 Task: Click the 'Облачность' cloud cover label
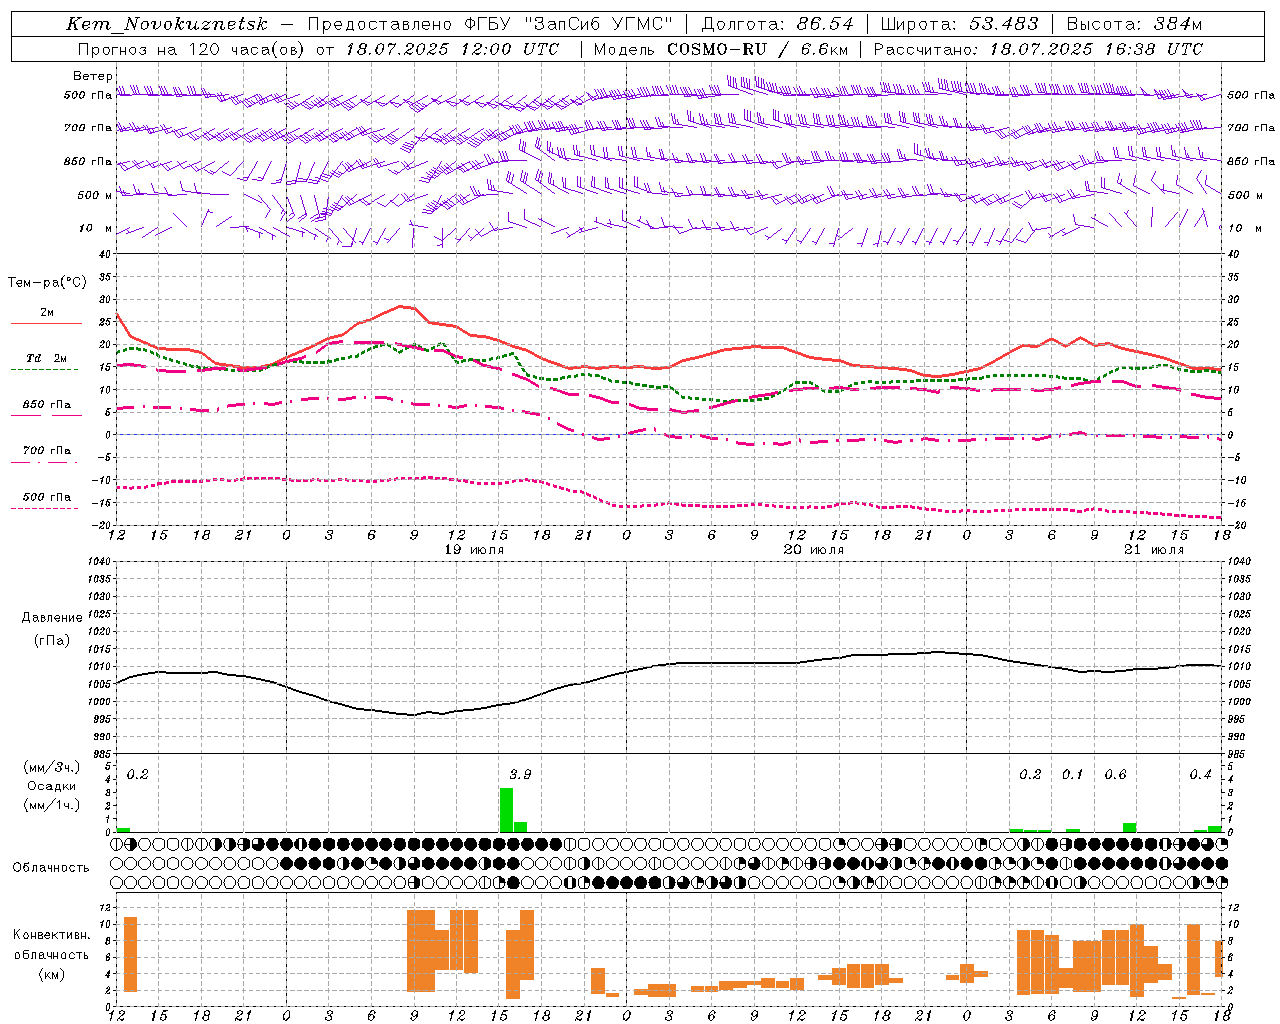[51, 867]
